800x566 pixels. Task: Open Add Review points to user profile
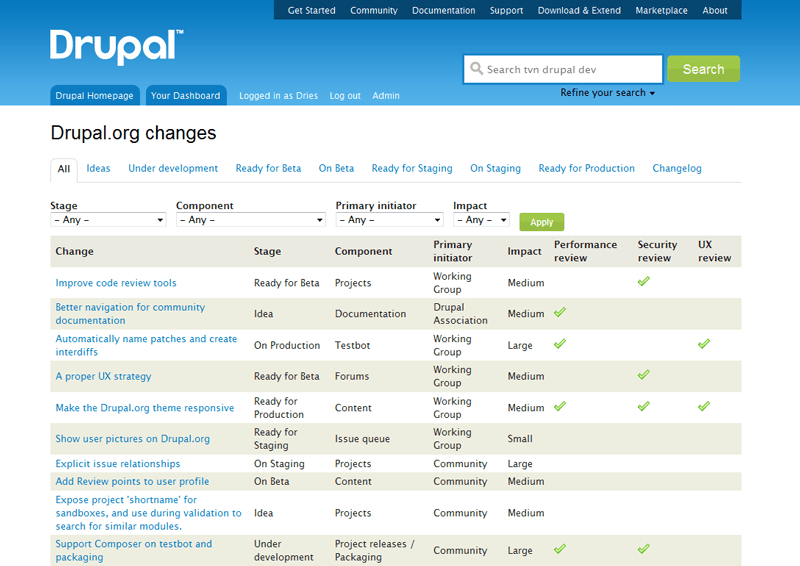132,481
